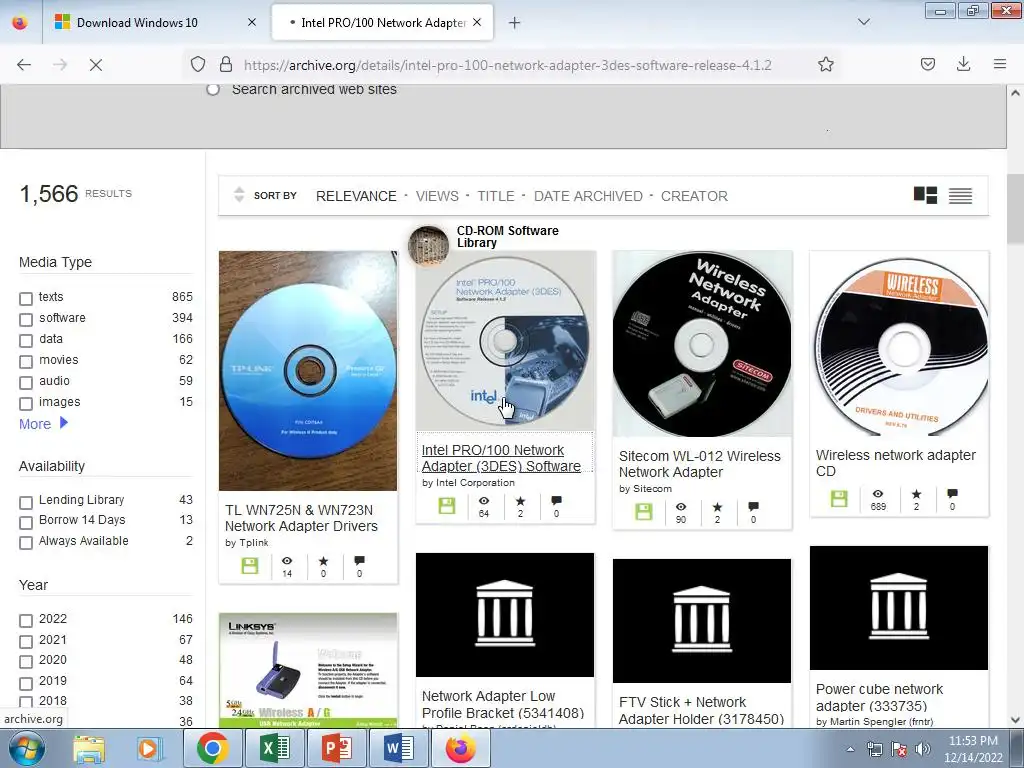Expand the list all tabs chevron

point(863,22)
